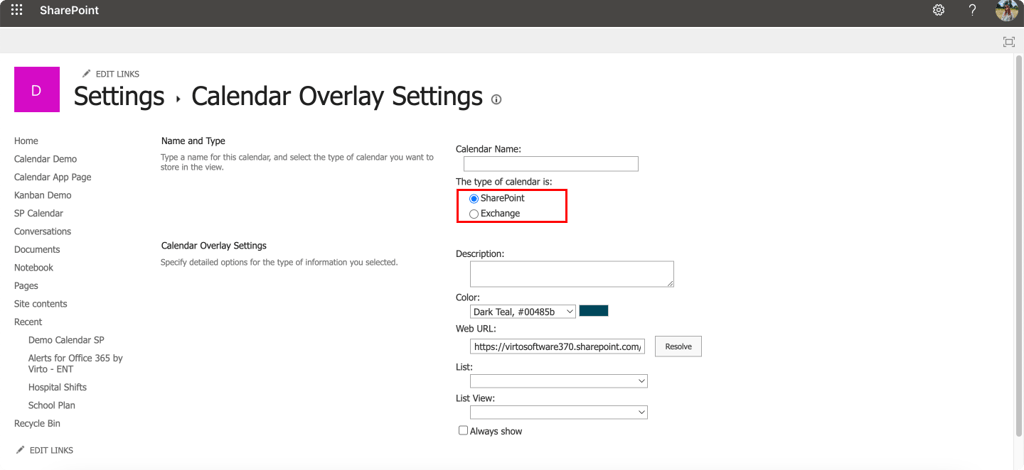The image size is (1024, 470).
Task: Toggle the focus on content icon
Action: pyautogui.click(x=1008, y=42)
